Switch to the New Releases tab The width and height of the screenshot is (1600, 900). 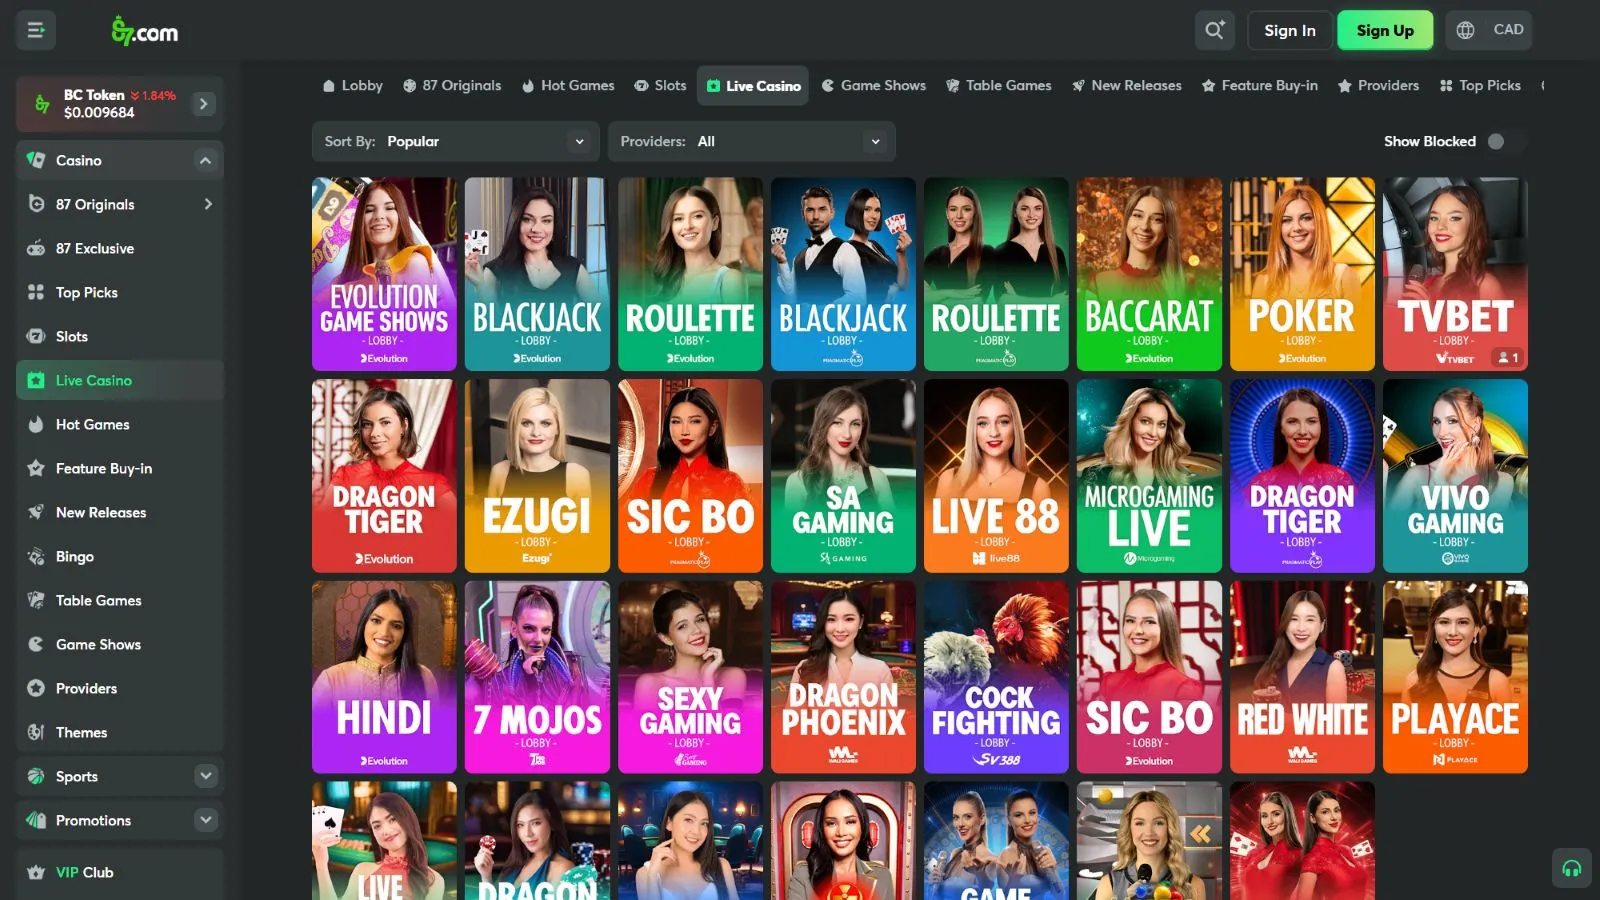click(1126, 86)
